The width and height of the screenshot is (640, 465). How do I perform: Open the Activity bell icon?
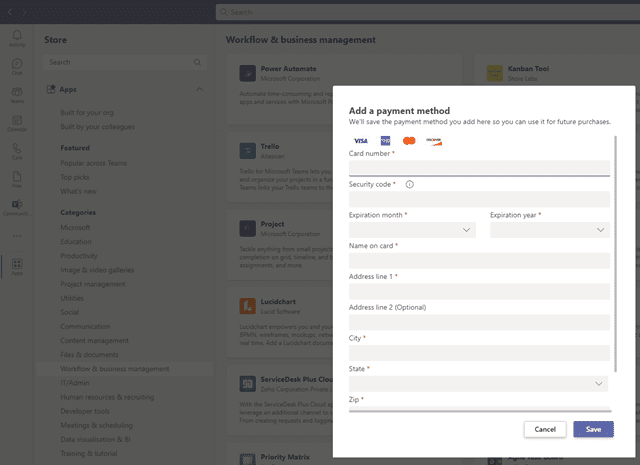17,38
